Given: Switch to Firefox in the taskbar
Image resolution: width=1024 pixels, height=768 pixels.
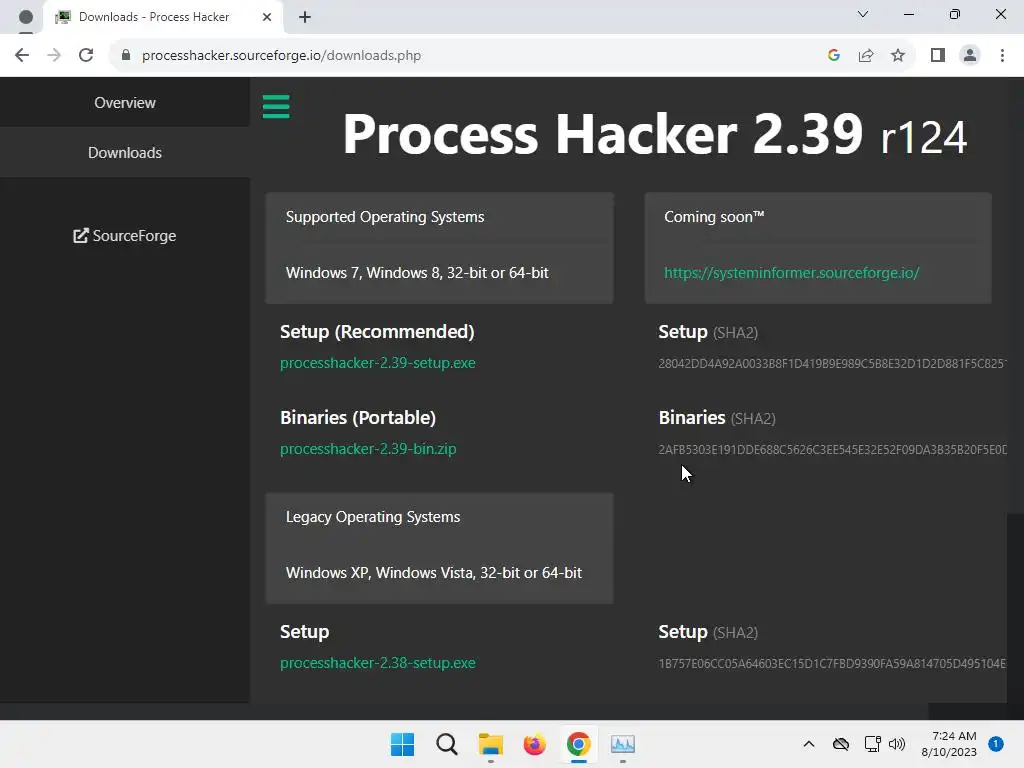Looking at the screenshot, I should (x=535, y=744).
